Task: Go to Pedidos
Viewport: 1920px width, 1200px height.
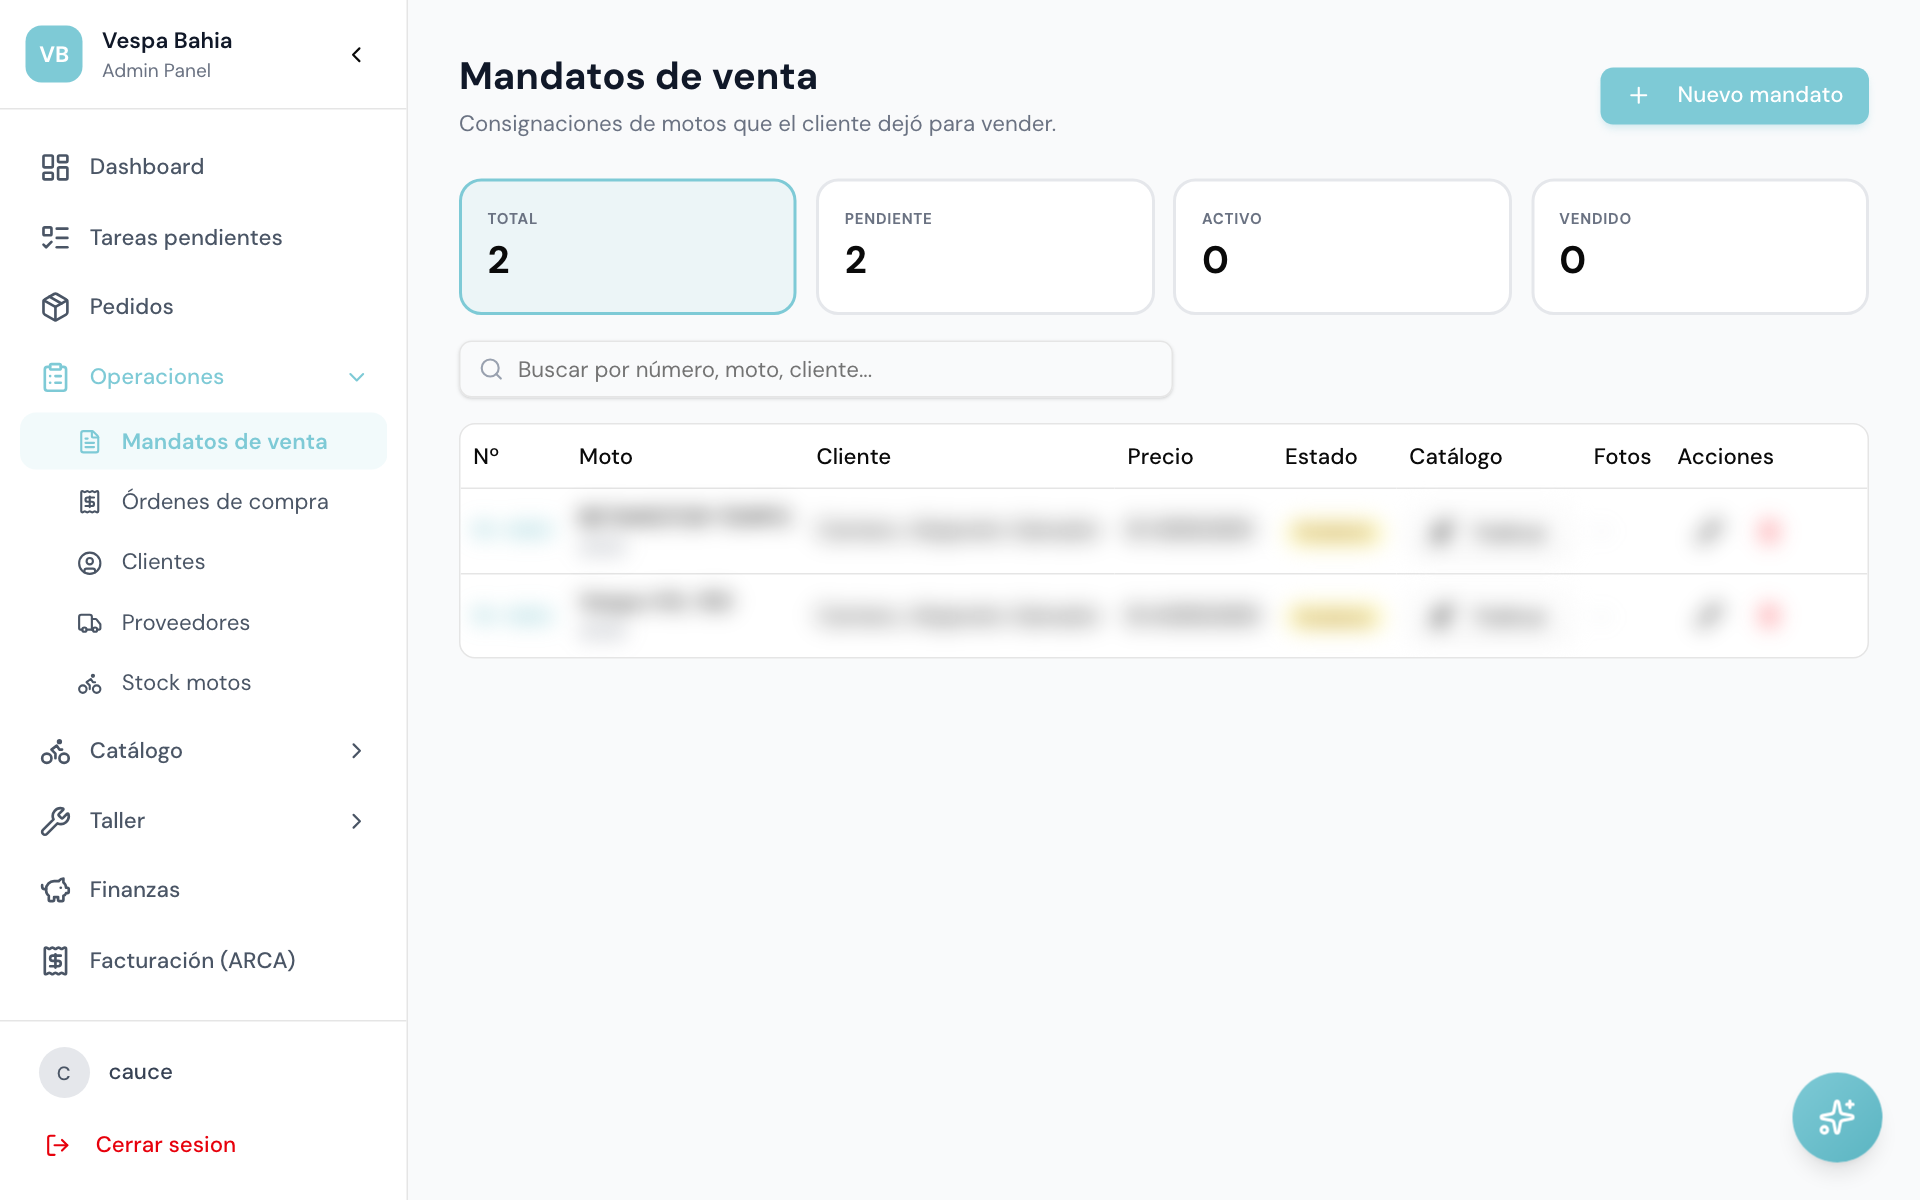Action: coord(203,307)
